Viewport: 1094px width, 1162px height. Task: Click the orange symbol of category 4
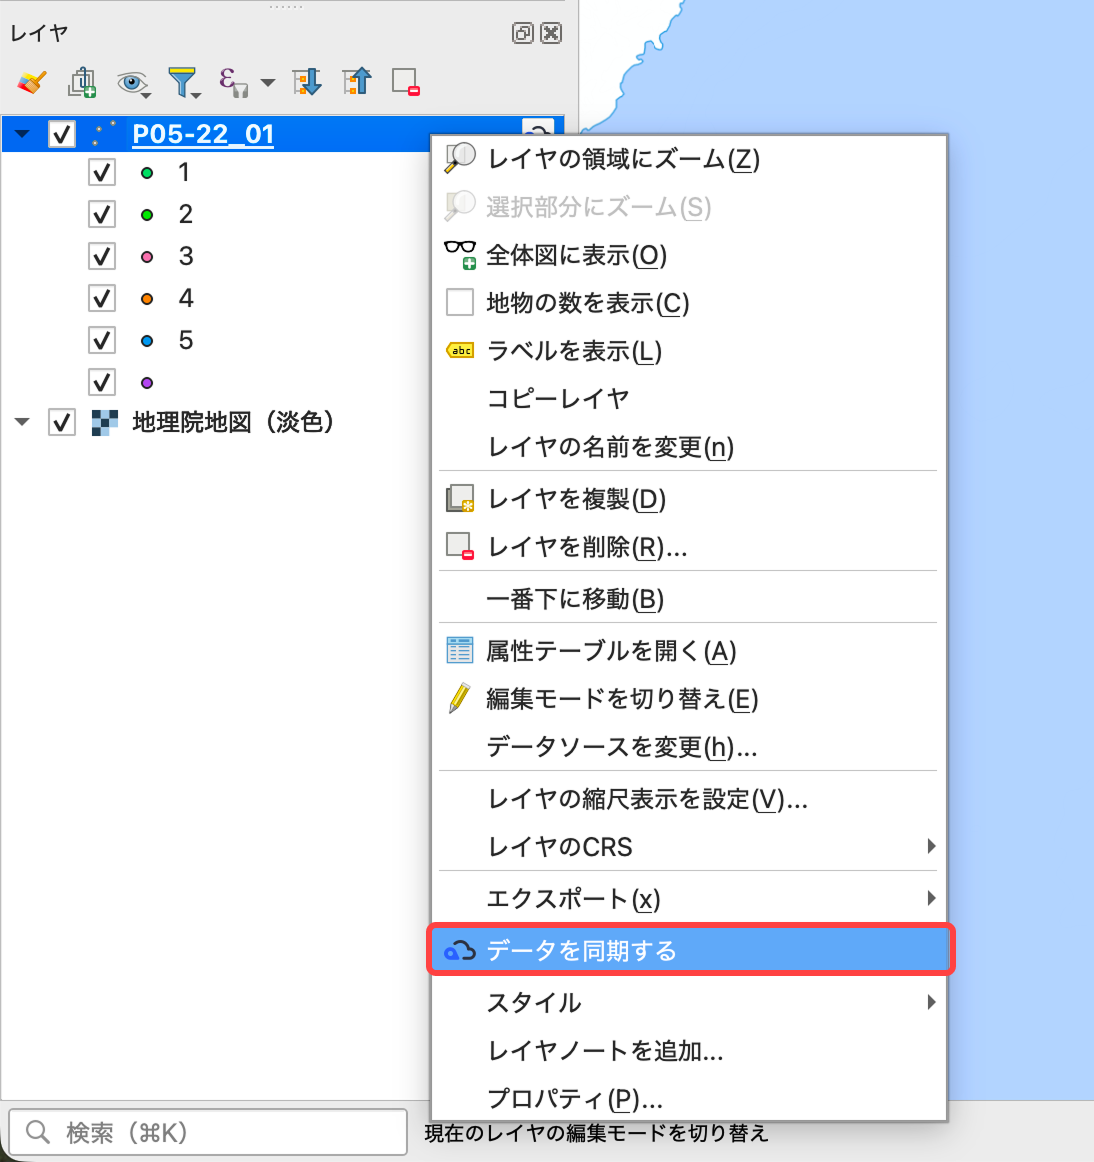(x=147, y=298)
